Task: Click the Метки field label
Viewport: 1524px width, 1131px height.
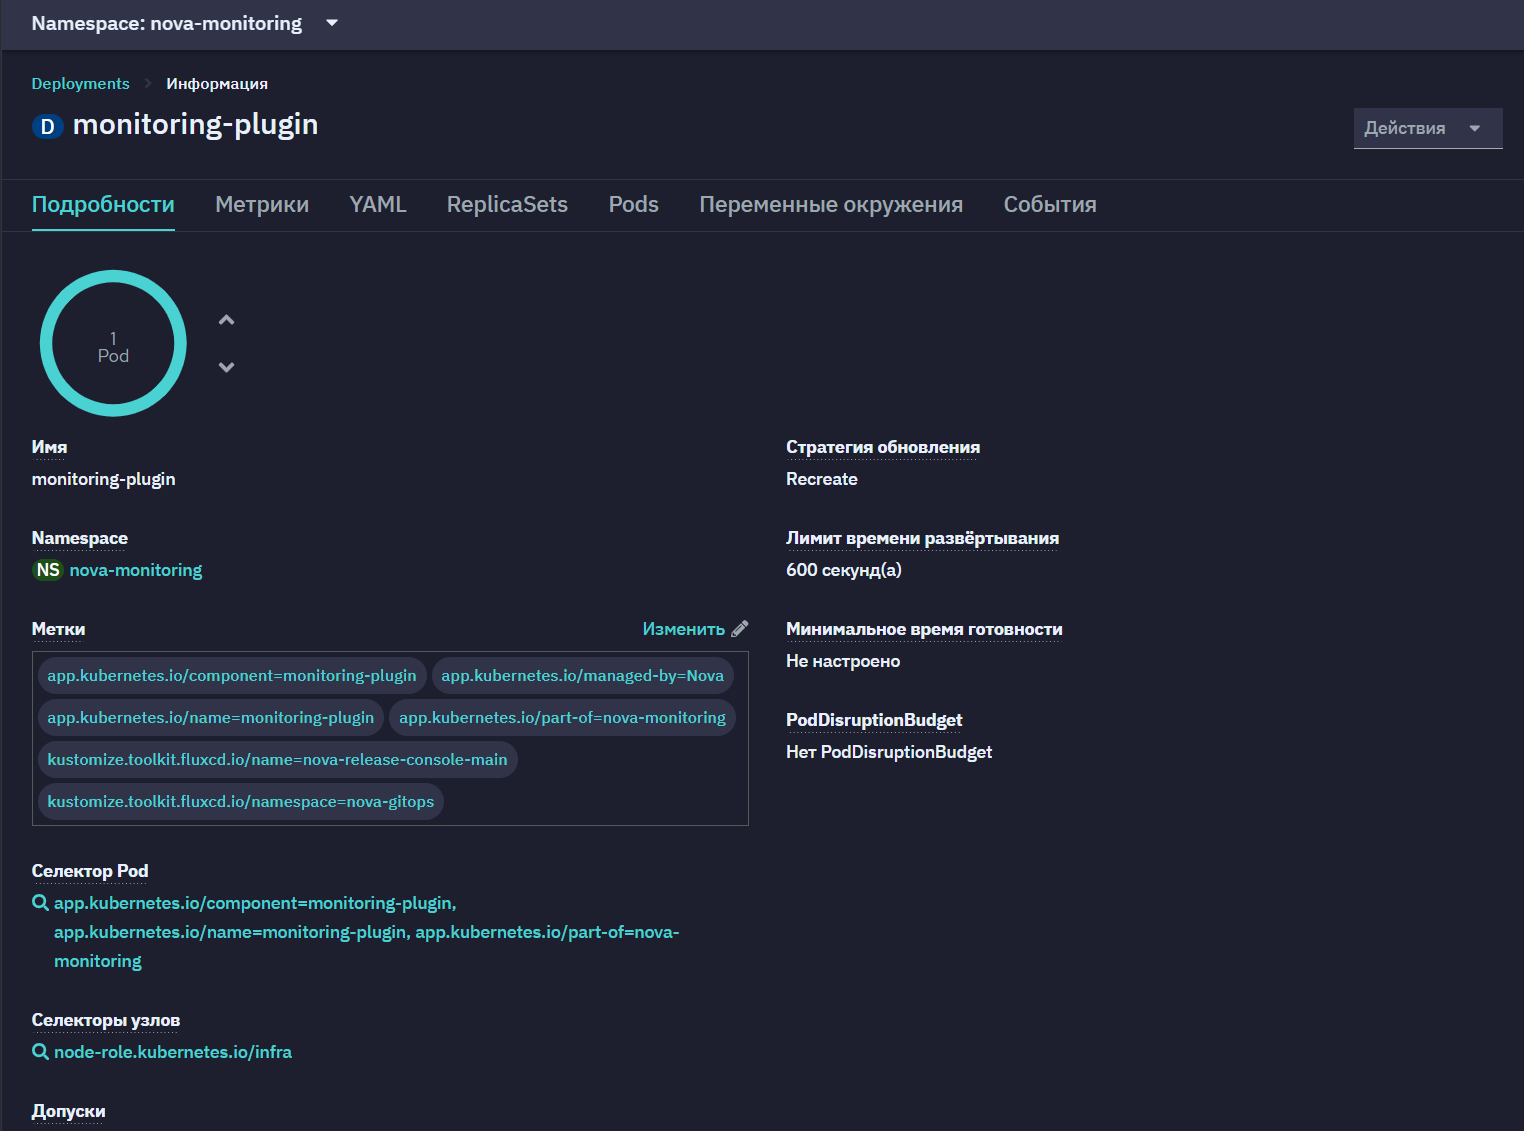Action: pyautogui.click(x=58, y=629)
